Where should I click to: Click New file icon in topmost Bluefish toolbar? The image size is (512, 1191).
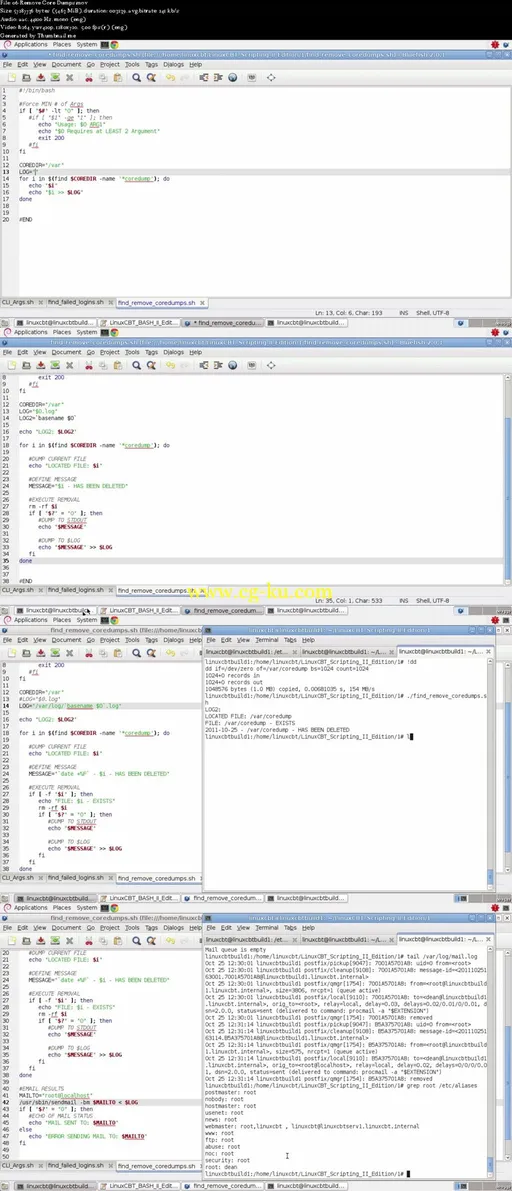pos(9,77)
